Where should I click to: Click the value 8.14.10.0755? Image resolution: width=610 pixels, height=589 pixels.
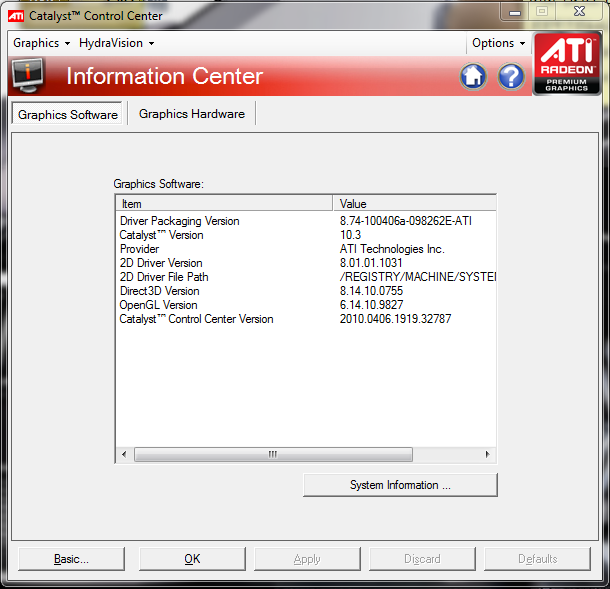372,291
